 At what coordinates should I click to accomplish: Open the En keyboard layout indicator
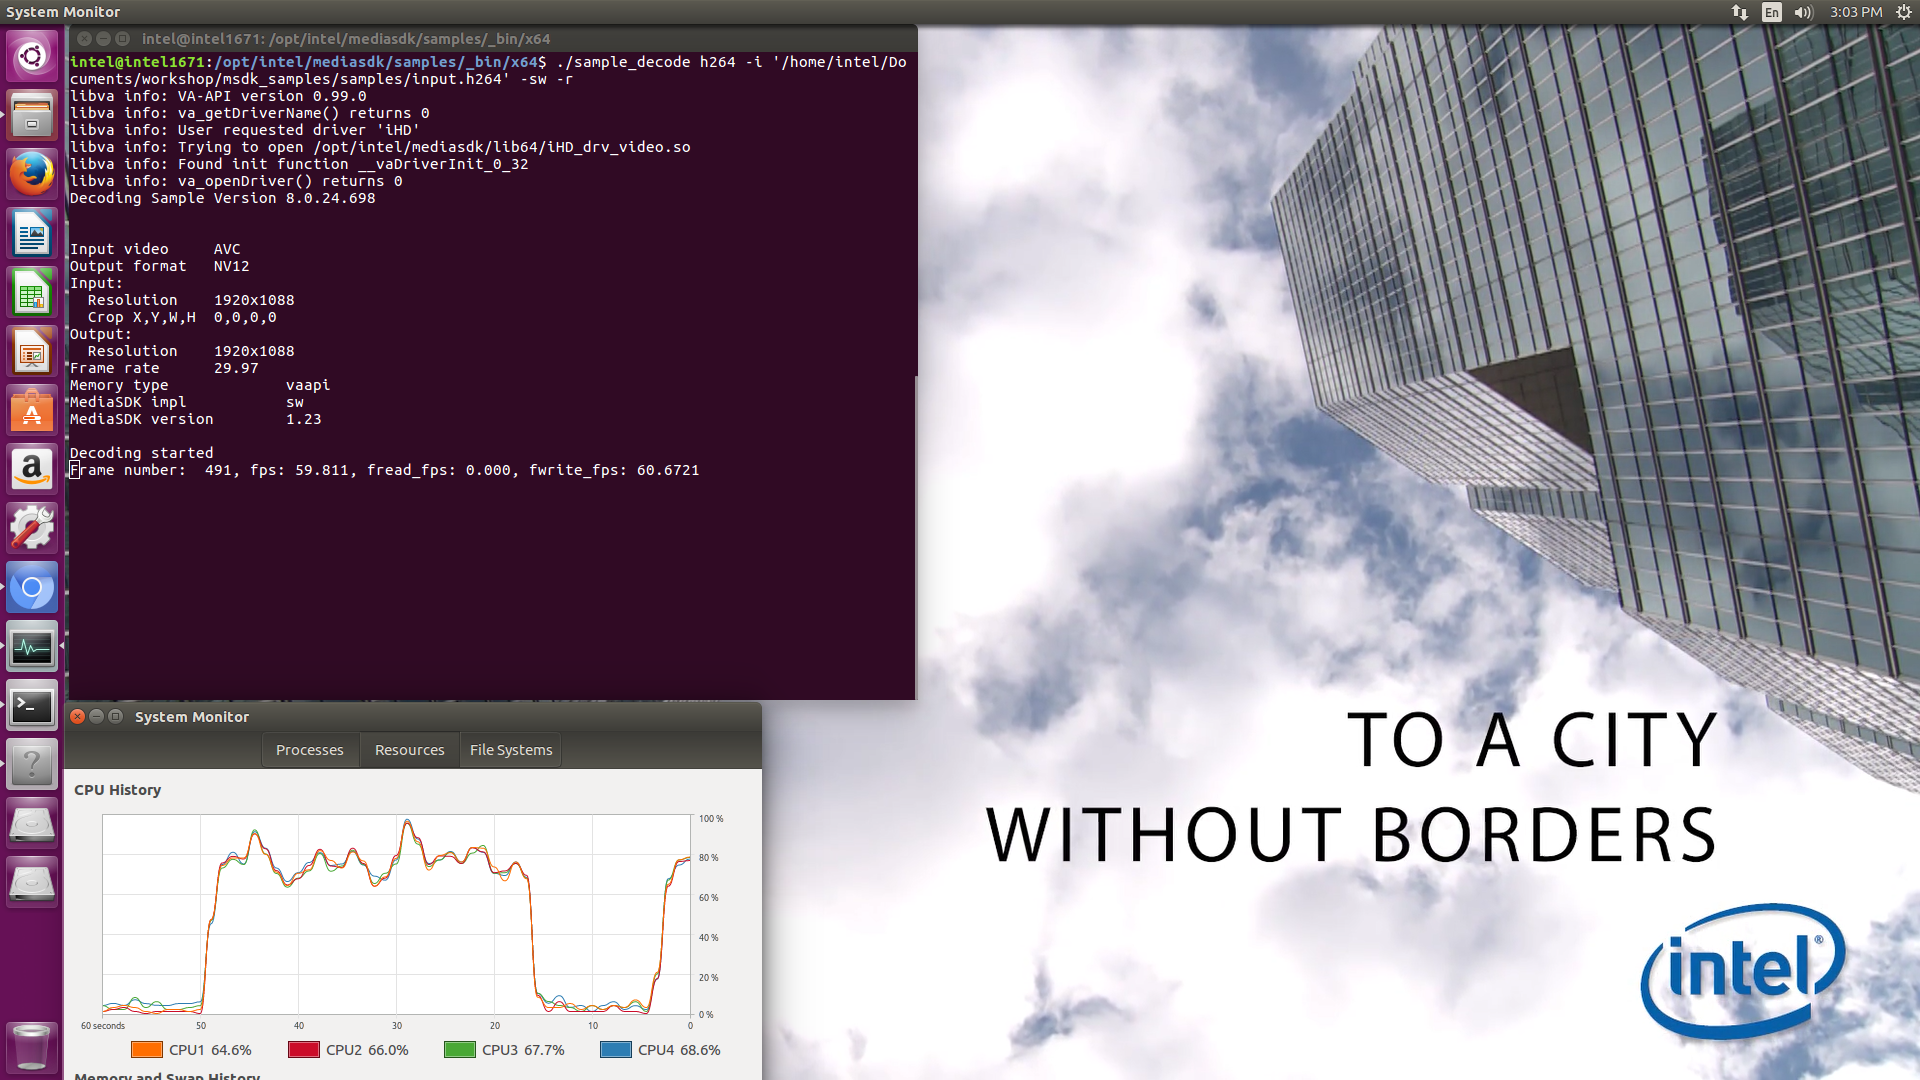click(x=1772, y=12)
